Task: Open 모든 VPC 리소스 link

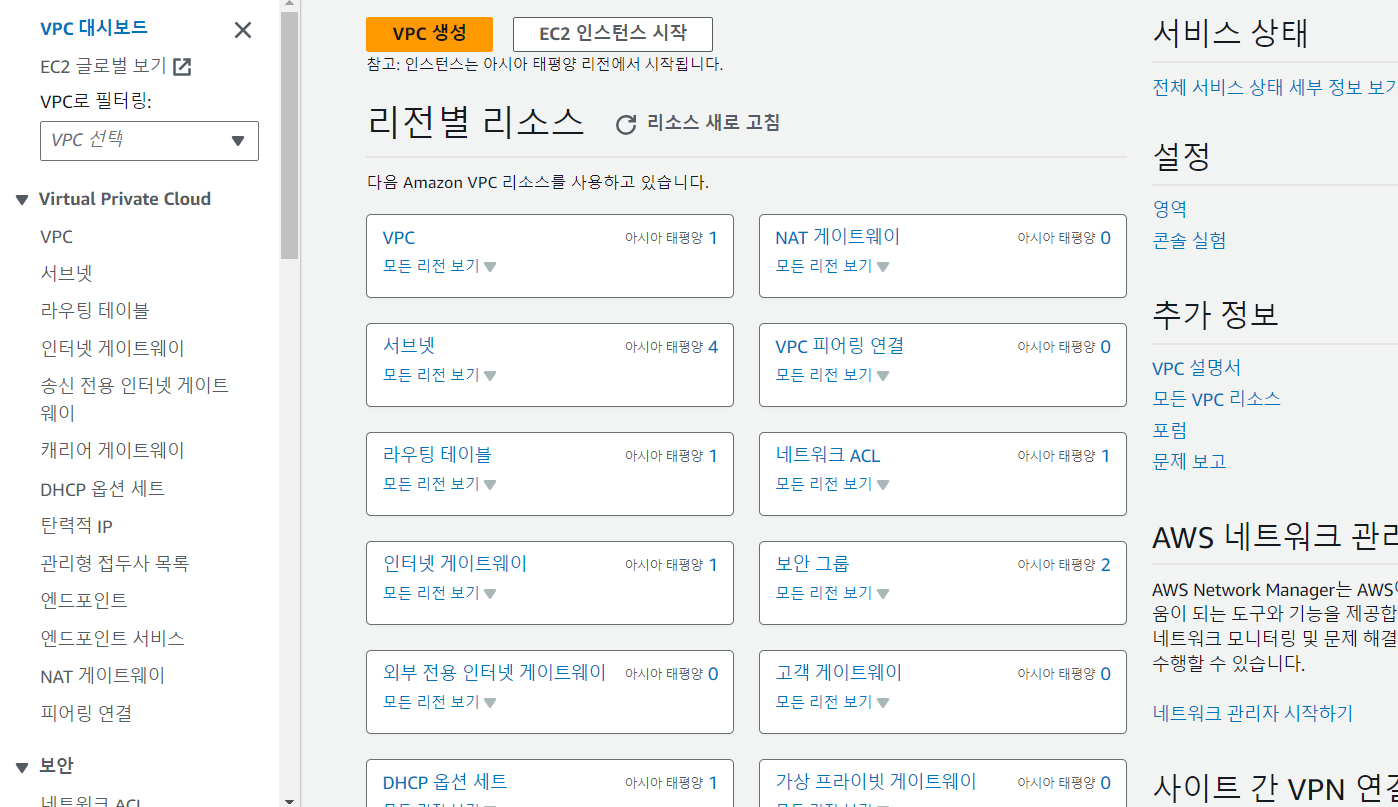Action: (x=1217, y=399)
